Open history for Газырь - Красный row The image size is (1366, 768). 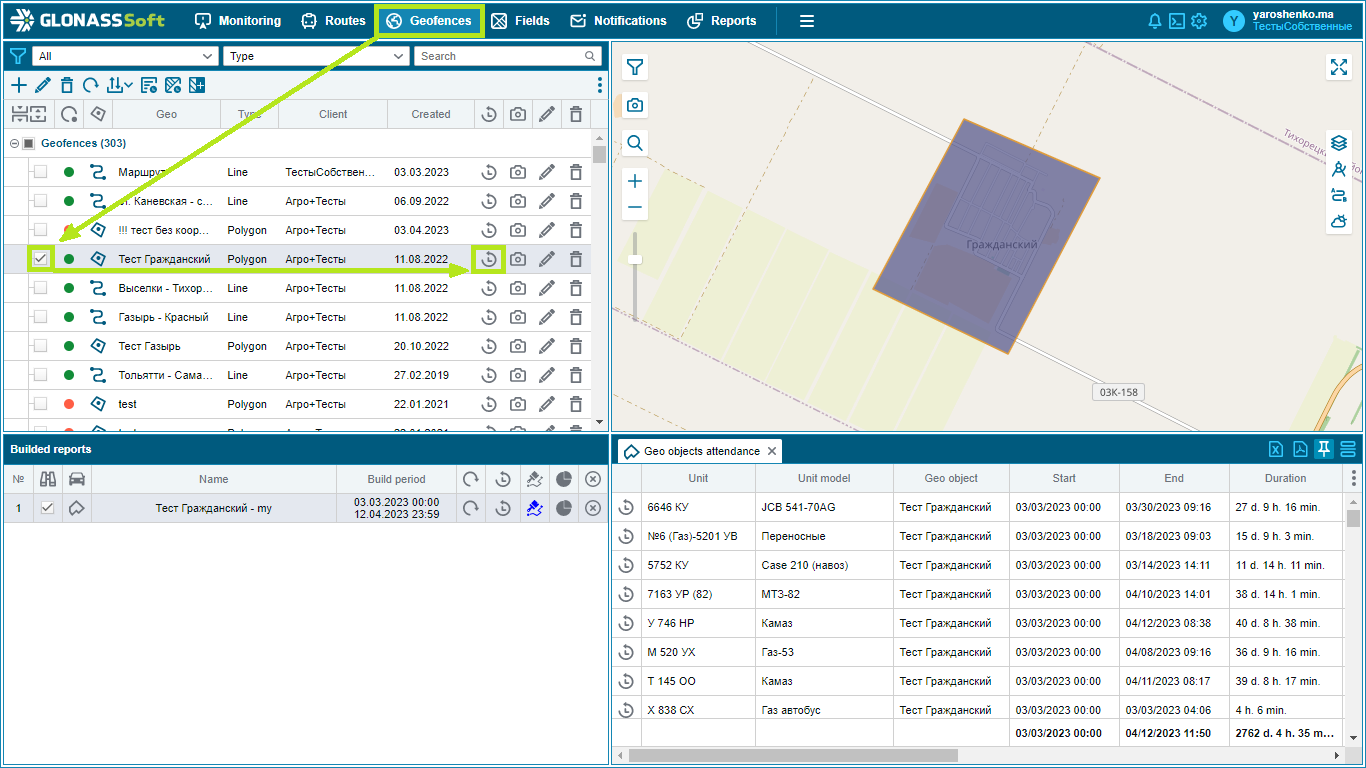point(489,317)
